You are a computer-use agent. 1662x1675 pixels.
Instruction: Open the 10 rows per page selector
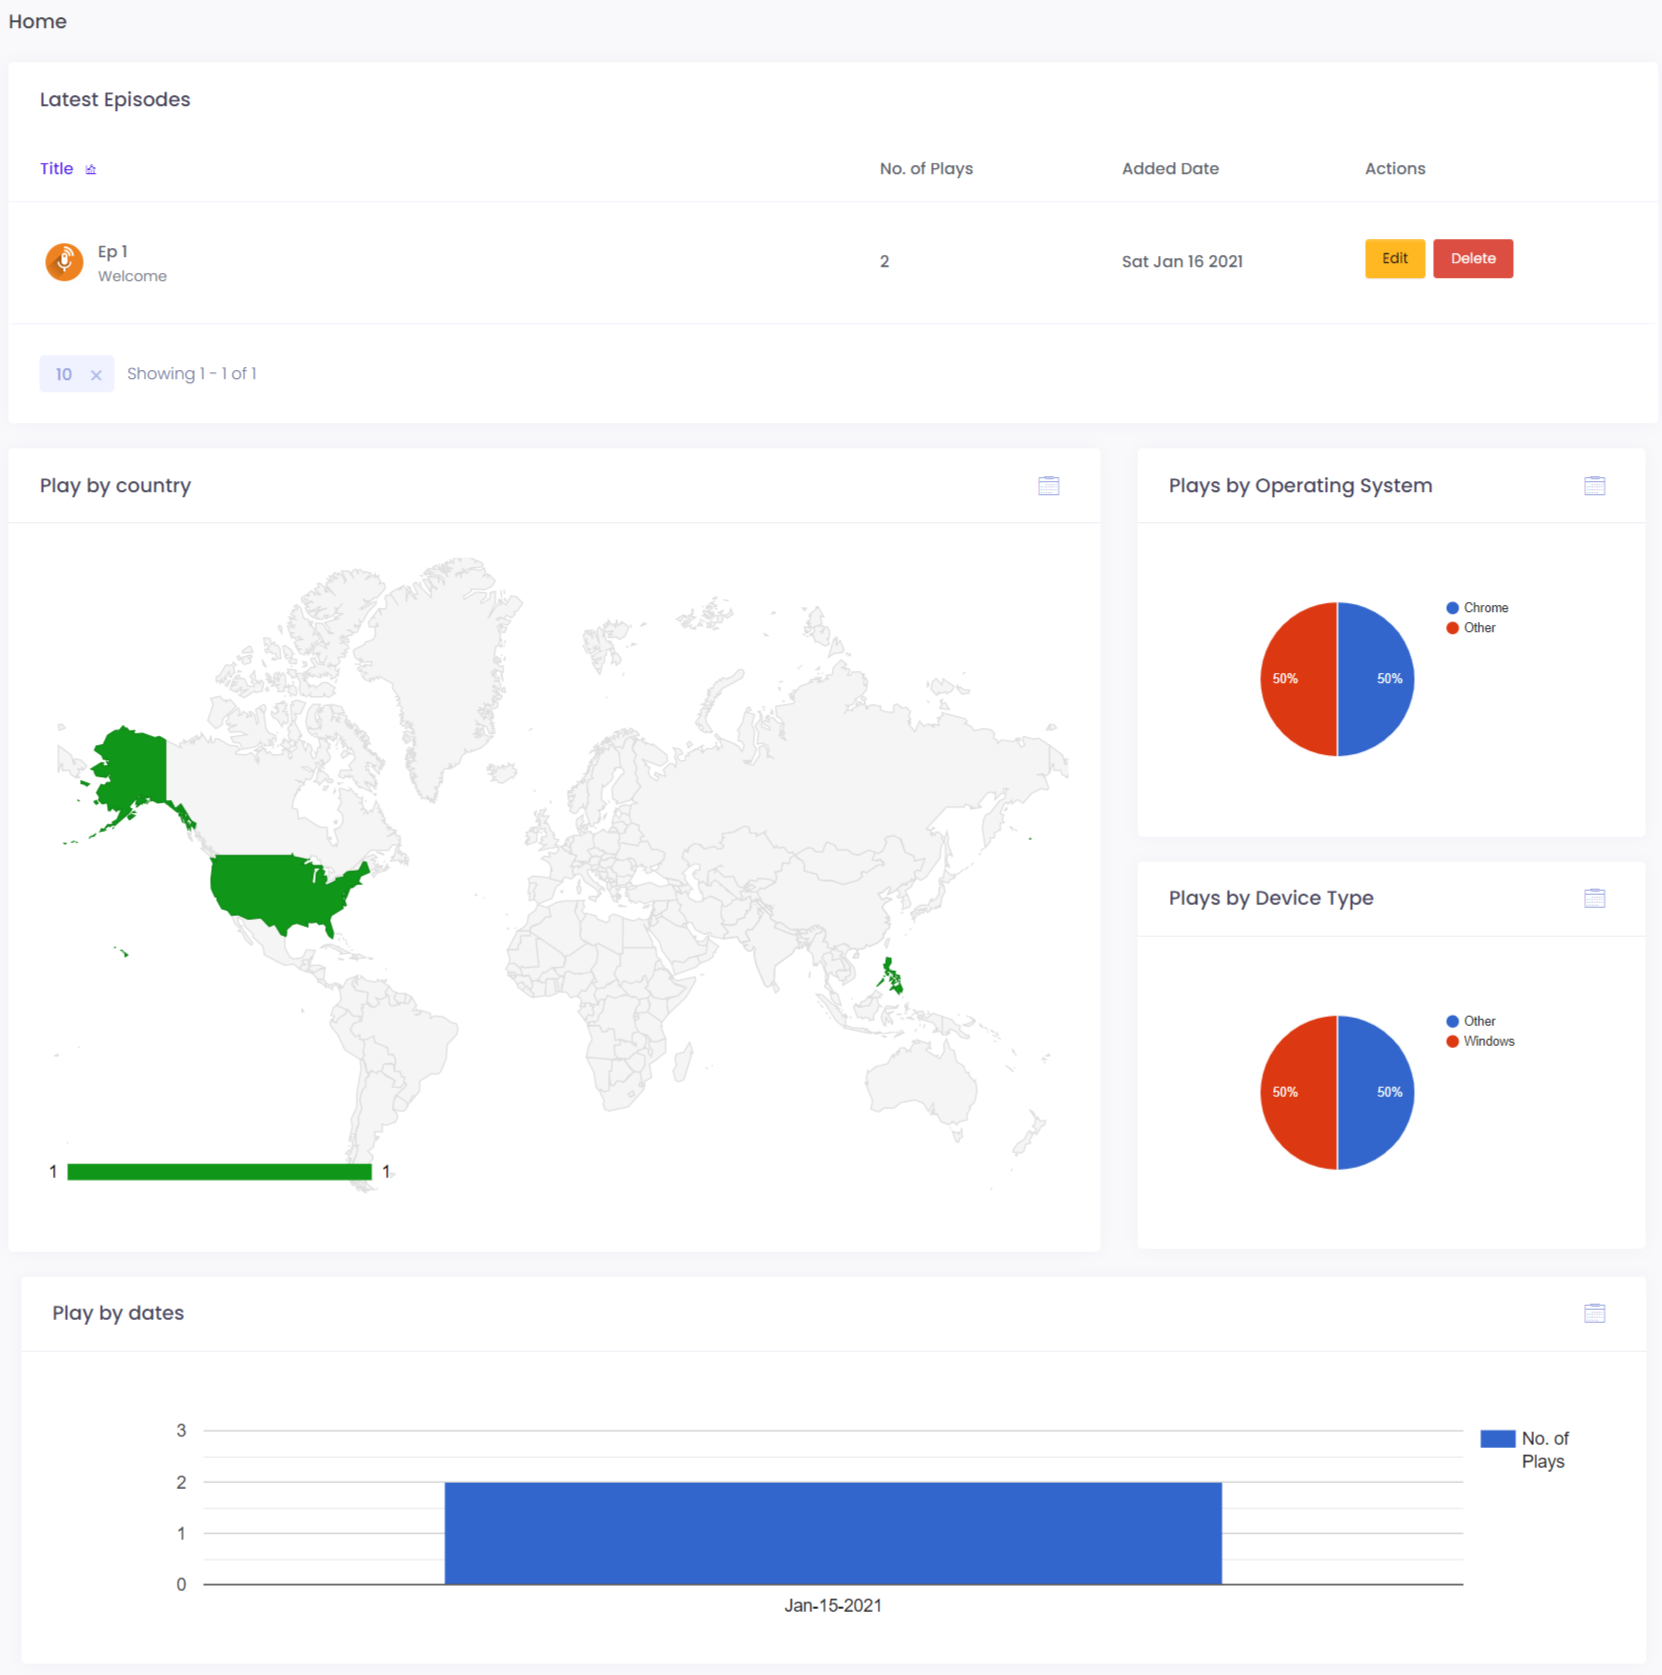point(64,374)
